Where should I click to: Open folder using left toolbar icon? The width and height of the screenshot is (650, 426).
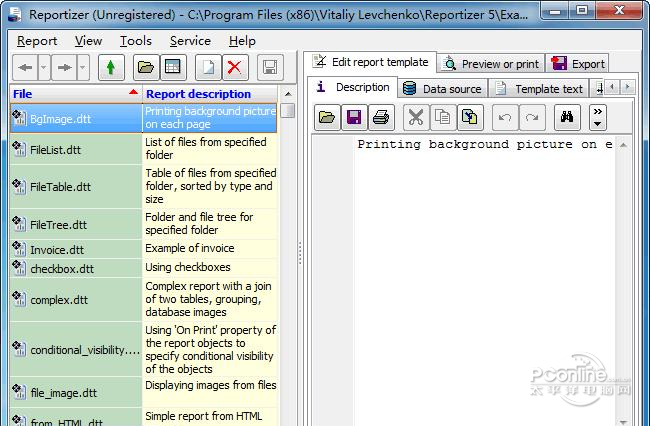click(146, 68)
